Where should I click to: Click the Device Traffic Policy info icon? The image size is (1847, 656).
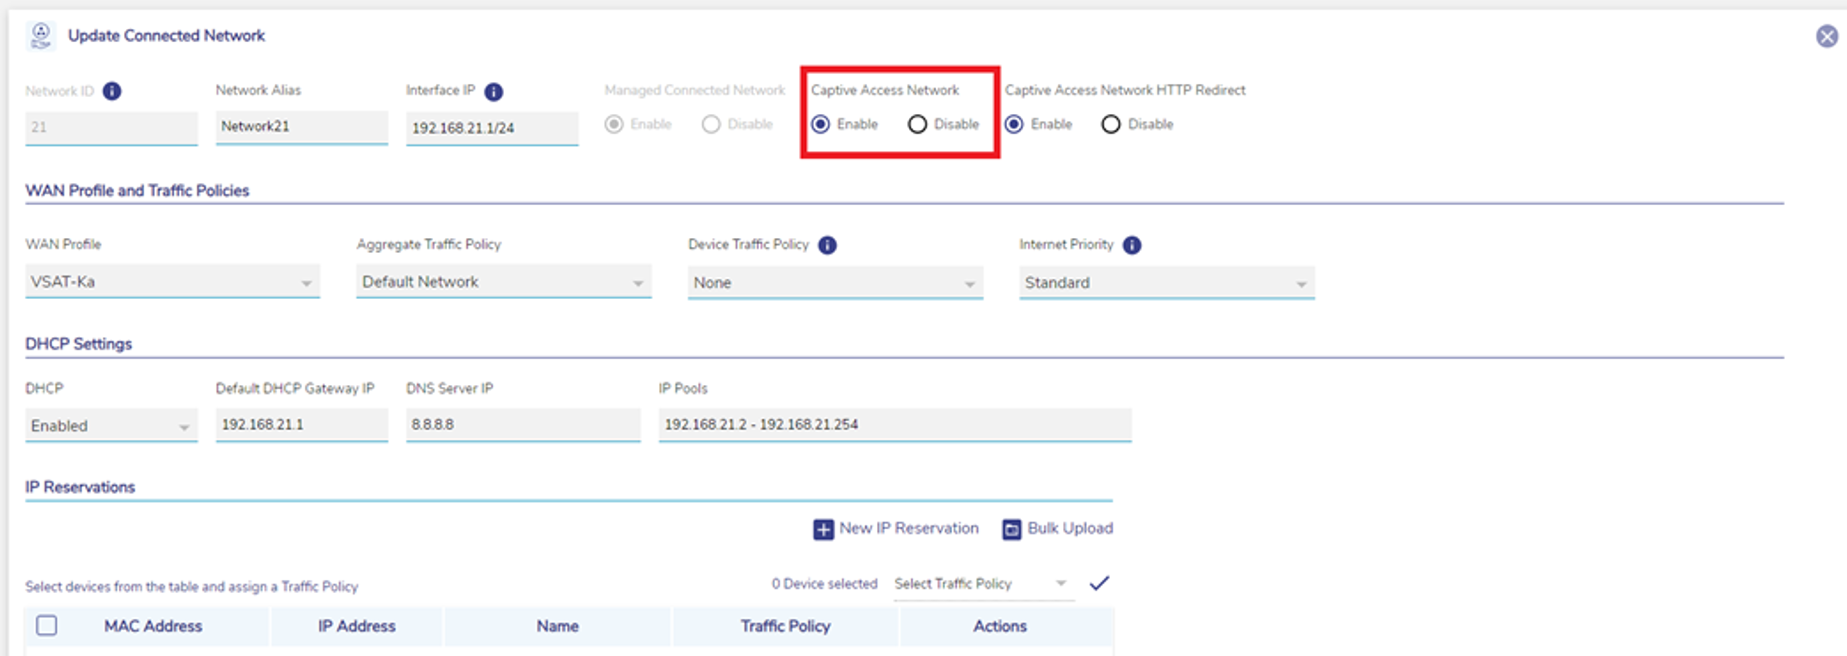point(827,245)
